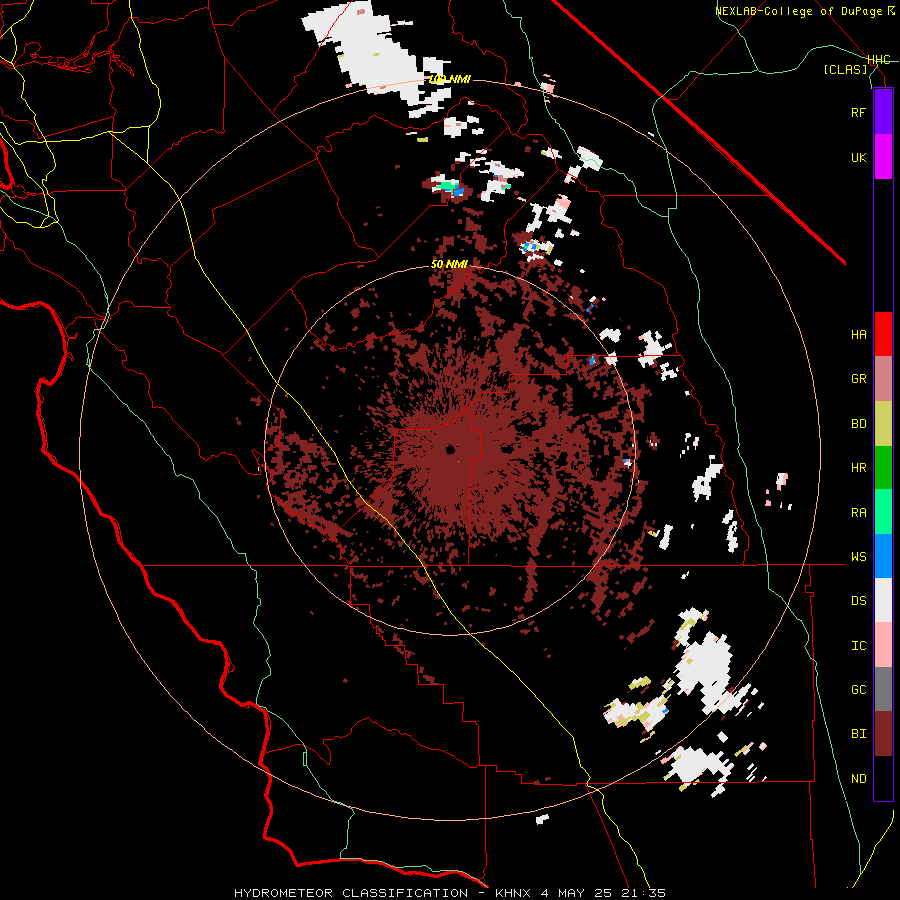Viewport: 900px width, 900px height.
Task: Click the "WS" legend label
Action: [858, 557]
